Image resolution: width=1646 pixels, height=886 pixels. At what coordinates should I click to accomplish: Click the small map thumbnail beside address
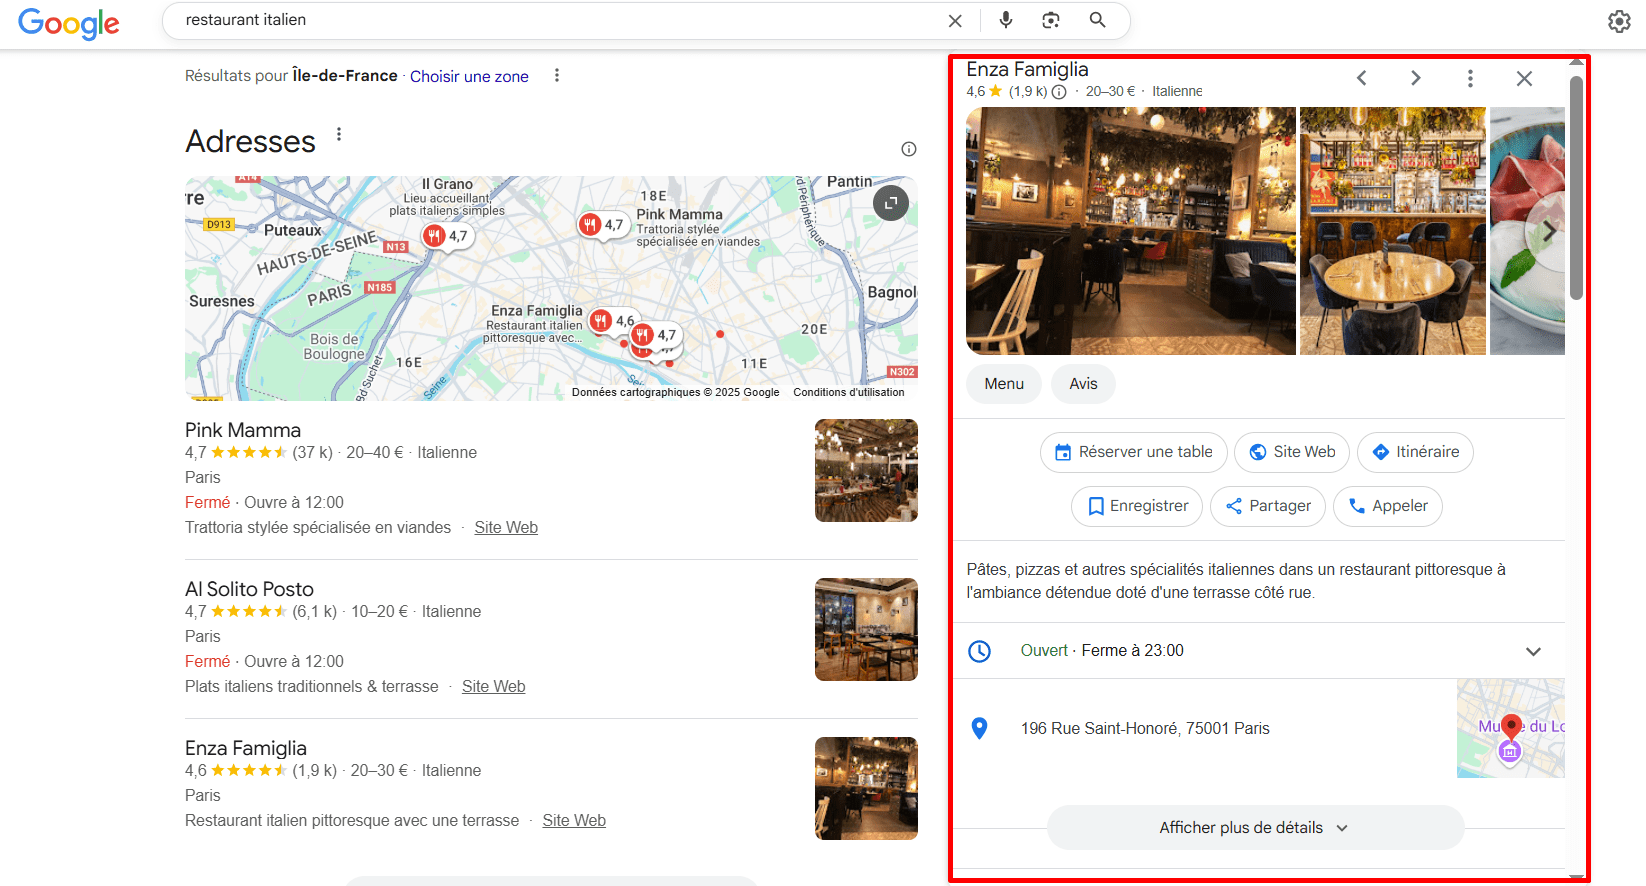[1510, 729]
